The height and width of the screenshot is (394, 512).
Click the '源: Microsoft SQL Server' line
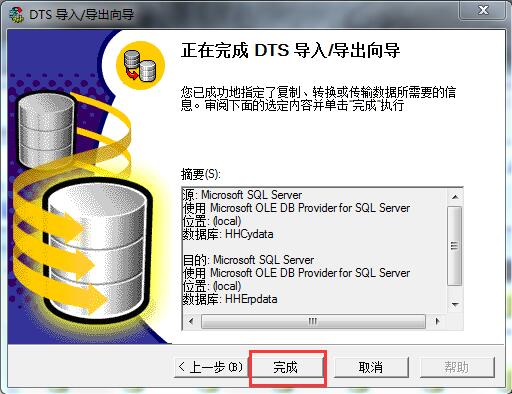pyautogui.click(x=242, y=195)
